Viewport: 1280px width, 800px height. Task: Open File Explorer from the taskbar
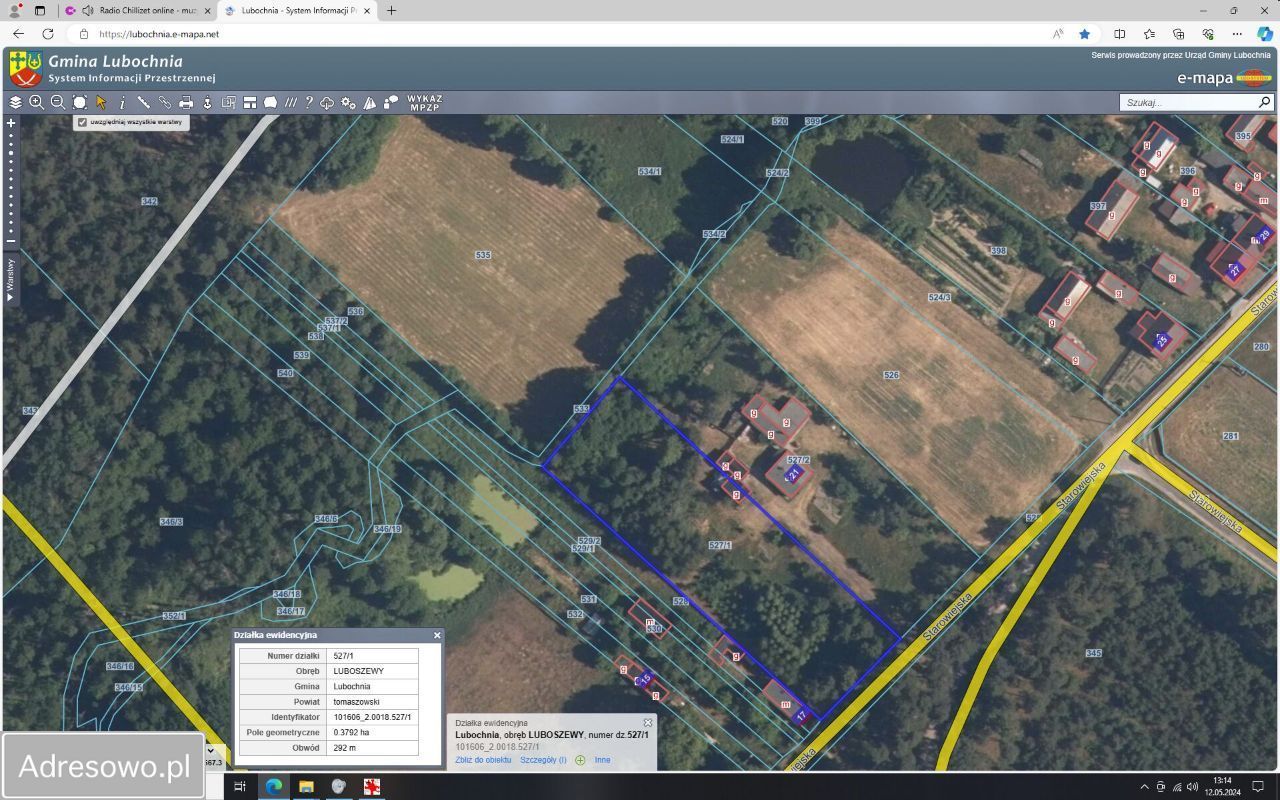click(x=306, y=786)
